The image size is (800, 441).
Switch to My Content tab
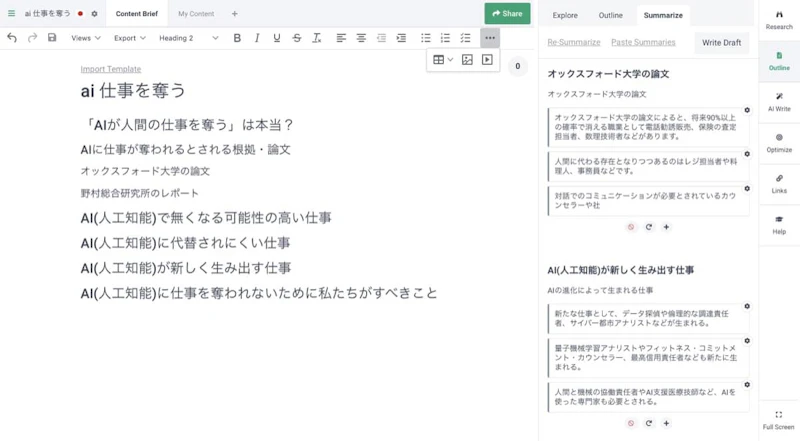click(x=196, y=14)
